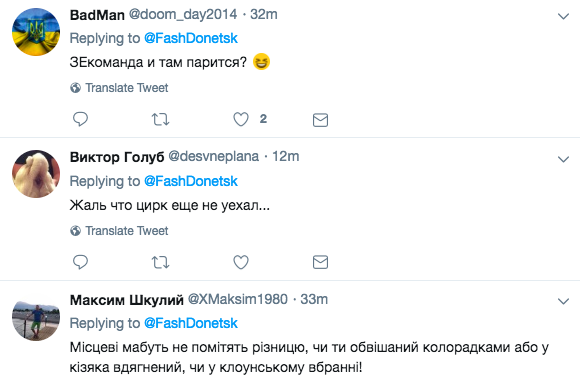Share Виктор Голуб's tweet via message envelope

pos(320,262)
